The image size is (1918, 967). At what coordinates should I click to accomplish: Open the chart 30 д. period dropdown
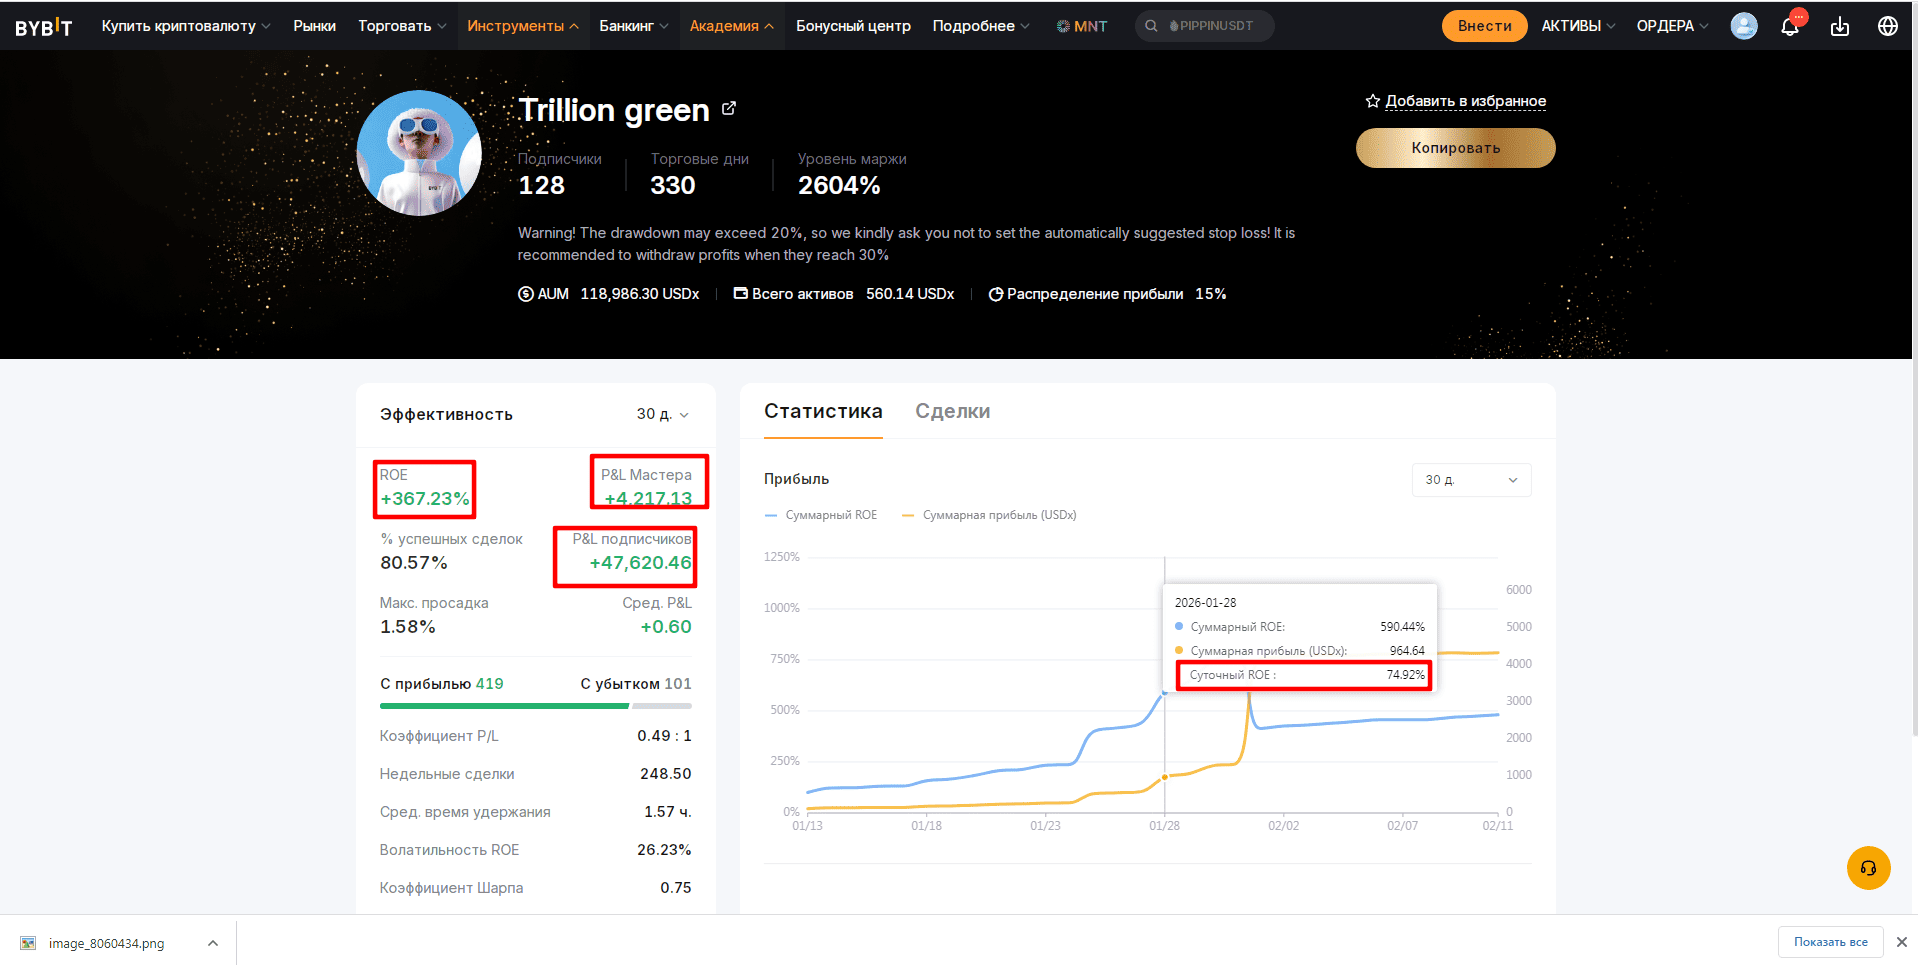(x=1471, y=480)
